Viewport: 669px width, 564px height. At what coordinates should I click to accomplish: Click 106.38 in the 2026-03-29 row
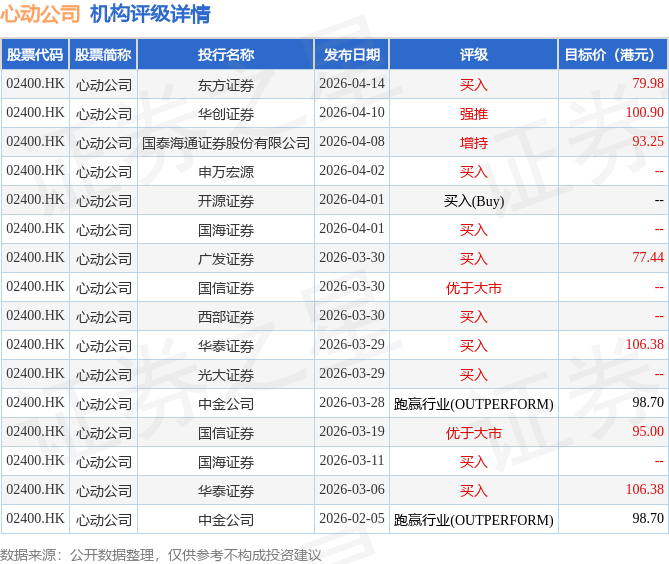pyautogui.click(x=645, y=345)
